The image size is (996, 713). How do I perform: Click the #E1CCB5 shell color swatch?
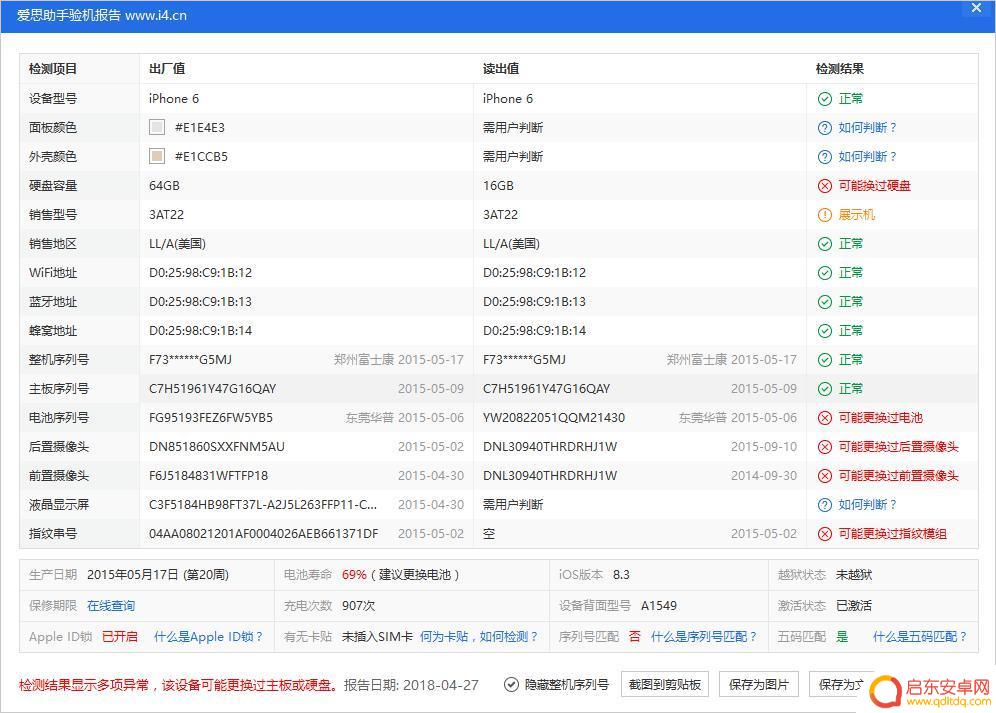coord(156,156)
